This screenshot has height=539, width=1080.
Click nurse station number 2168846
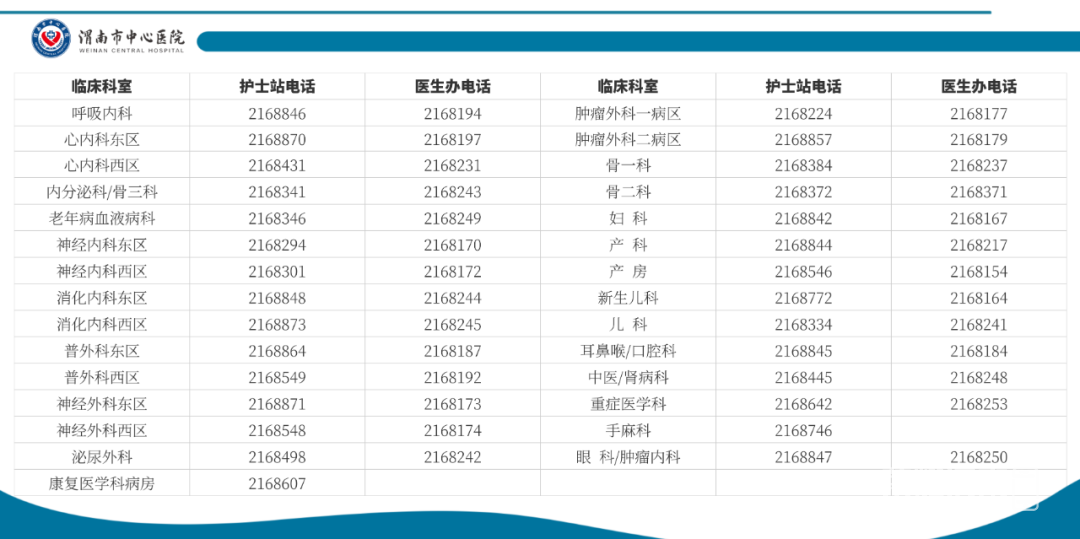pos(277,114)
